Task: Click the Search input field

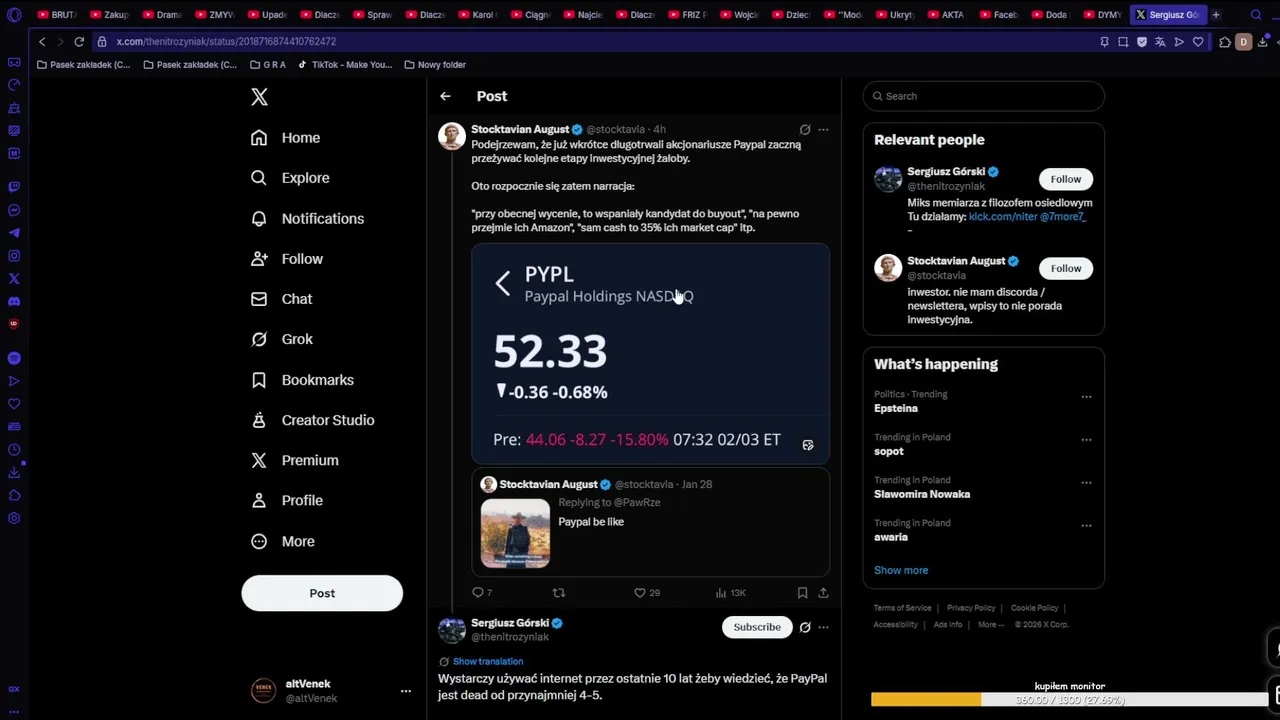Action: (x=984, y=96)
